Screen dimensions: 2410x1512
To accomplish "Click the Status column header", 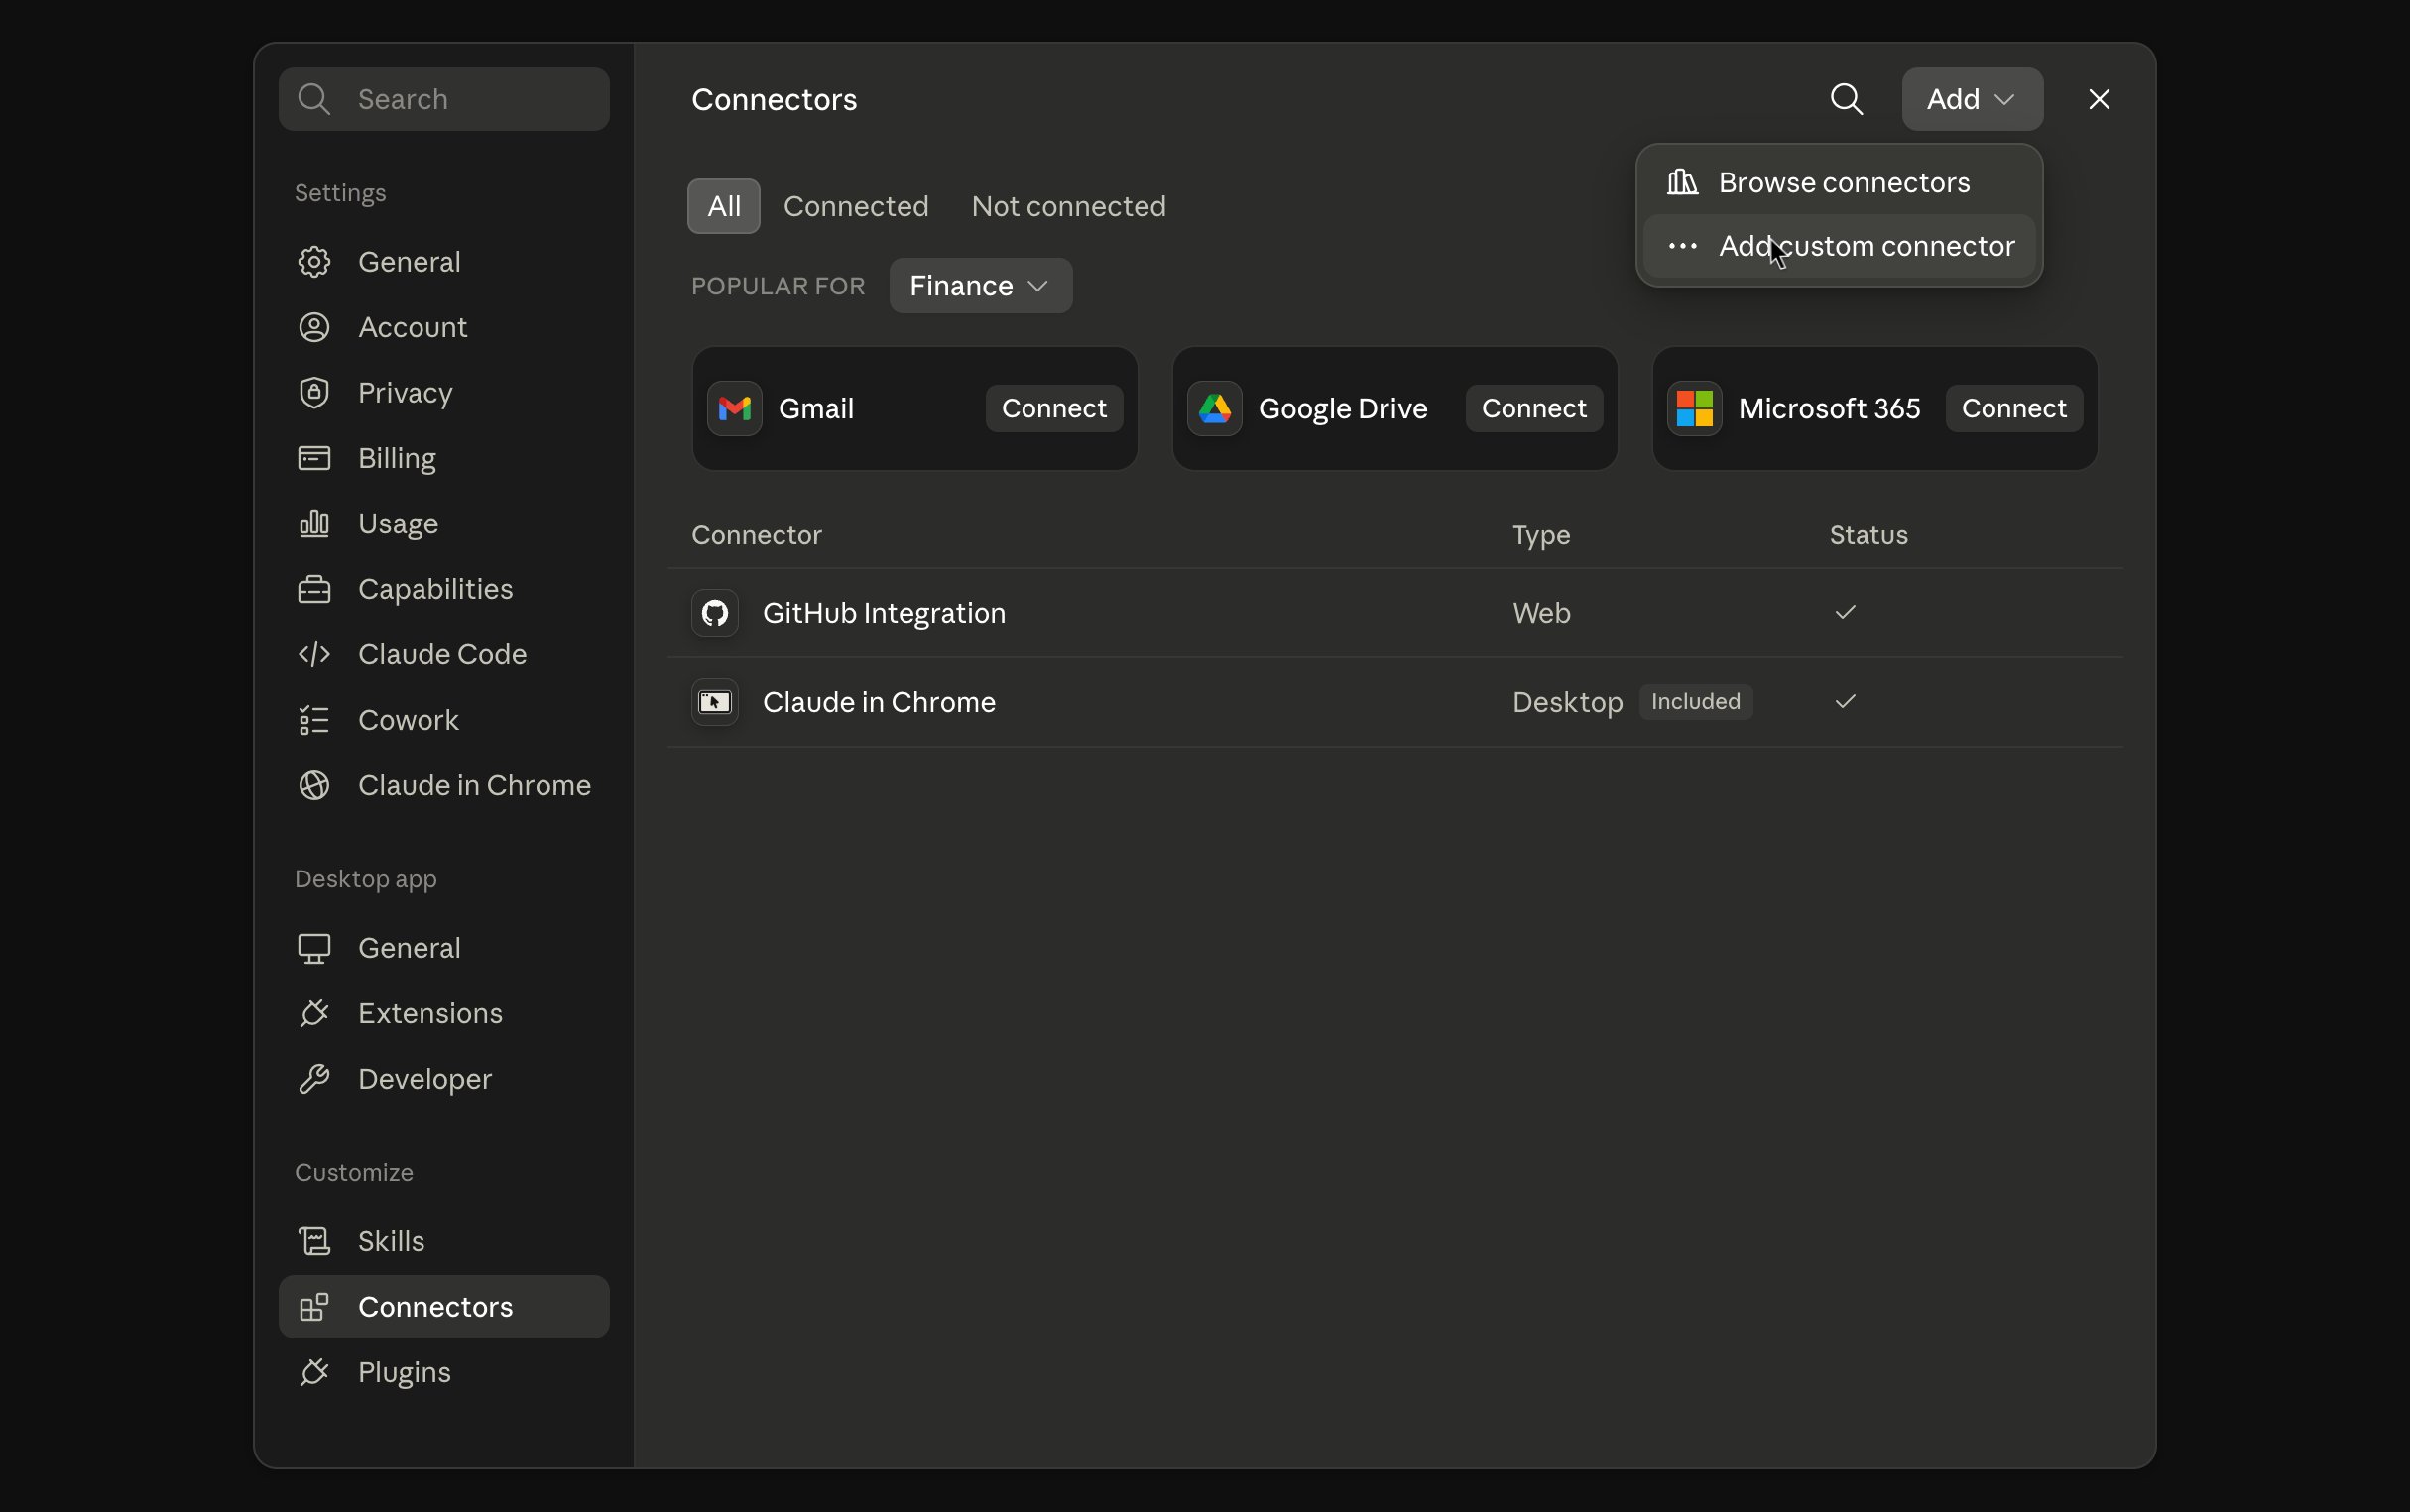I will coord(1868,536).
